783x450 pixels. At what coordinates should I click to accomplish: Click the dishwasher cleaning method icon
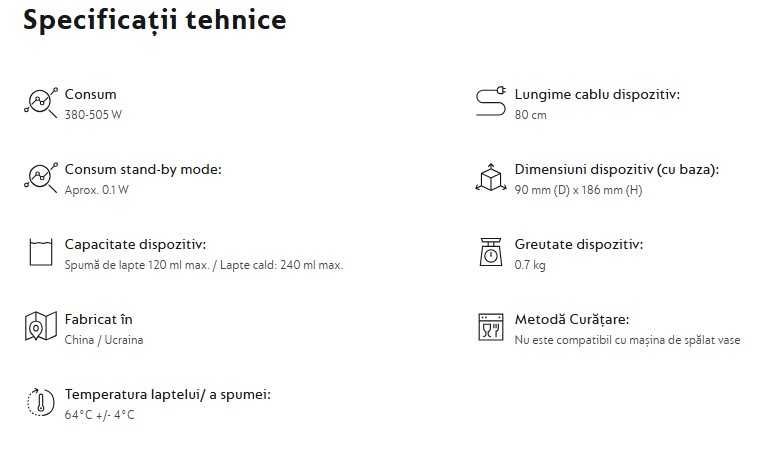click(x=490, y=327)
